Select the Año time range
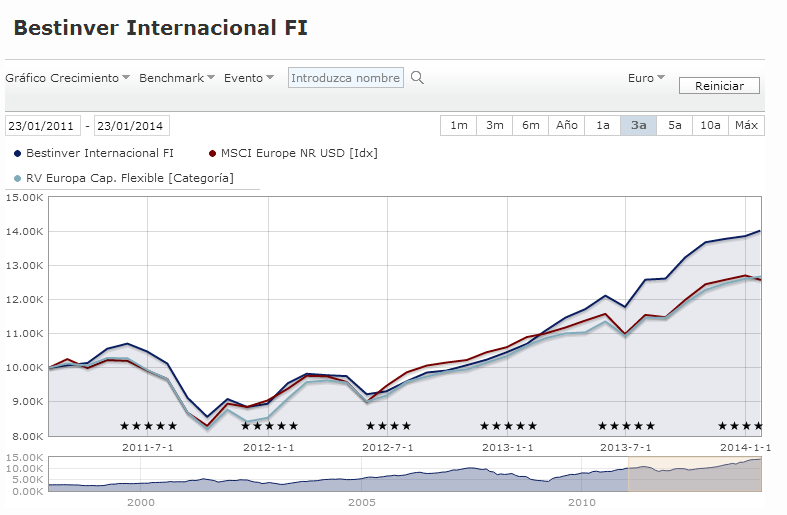Image resolution: width=787 pixels, height=515 pixels. [x=567, y=125]
